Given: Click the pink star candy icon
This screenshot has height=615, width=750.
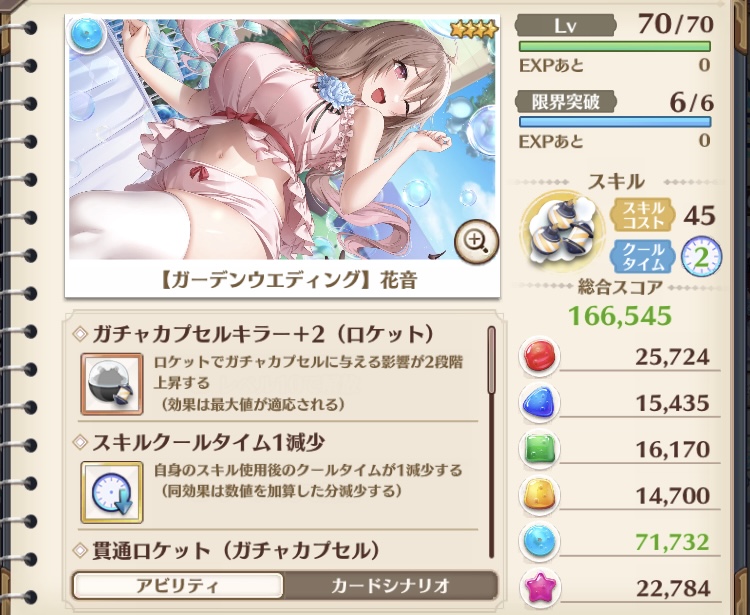Looking at the screenshot, I should 539,588.
